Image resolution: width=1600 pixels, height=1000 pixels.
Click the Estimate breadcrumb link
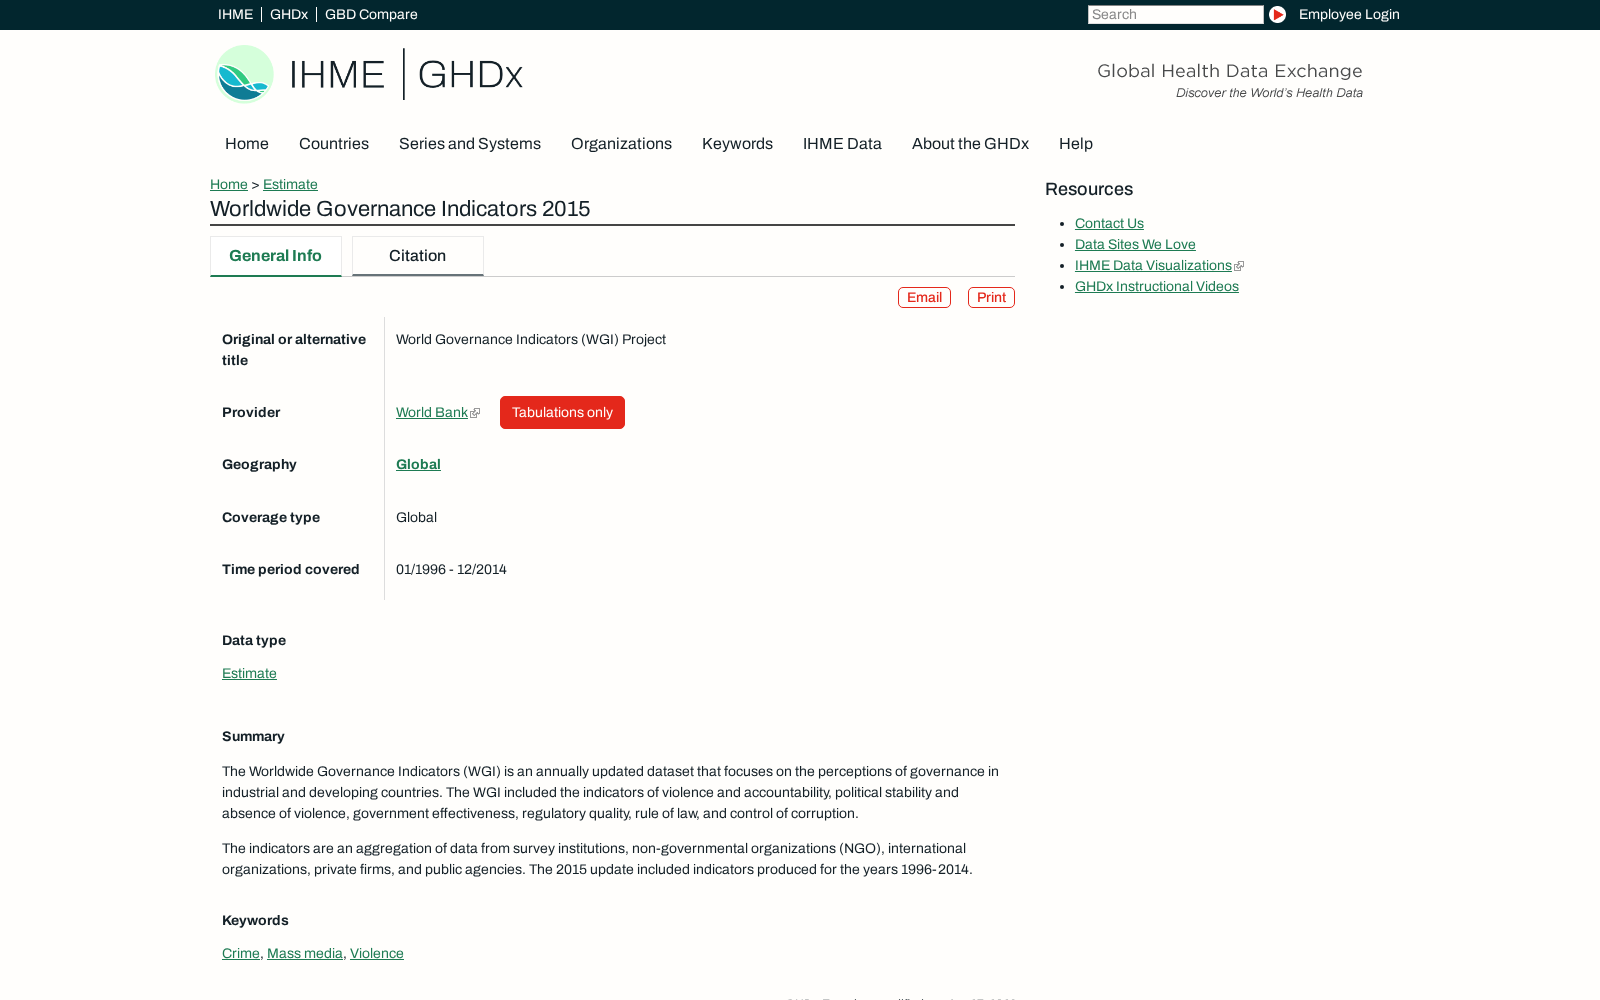(290, 185)
